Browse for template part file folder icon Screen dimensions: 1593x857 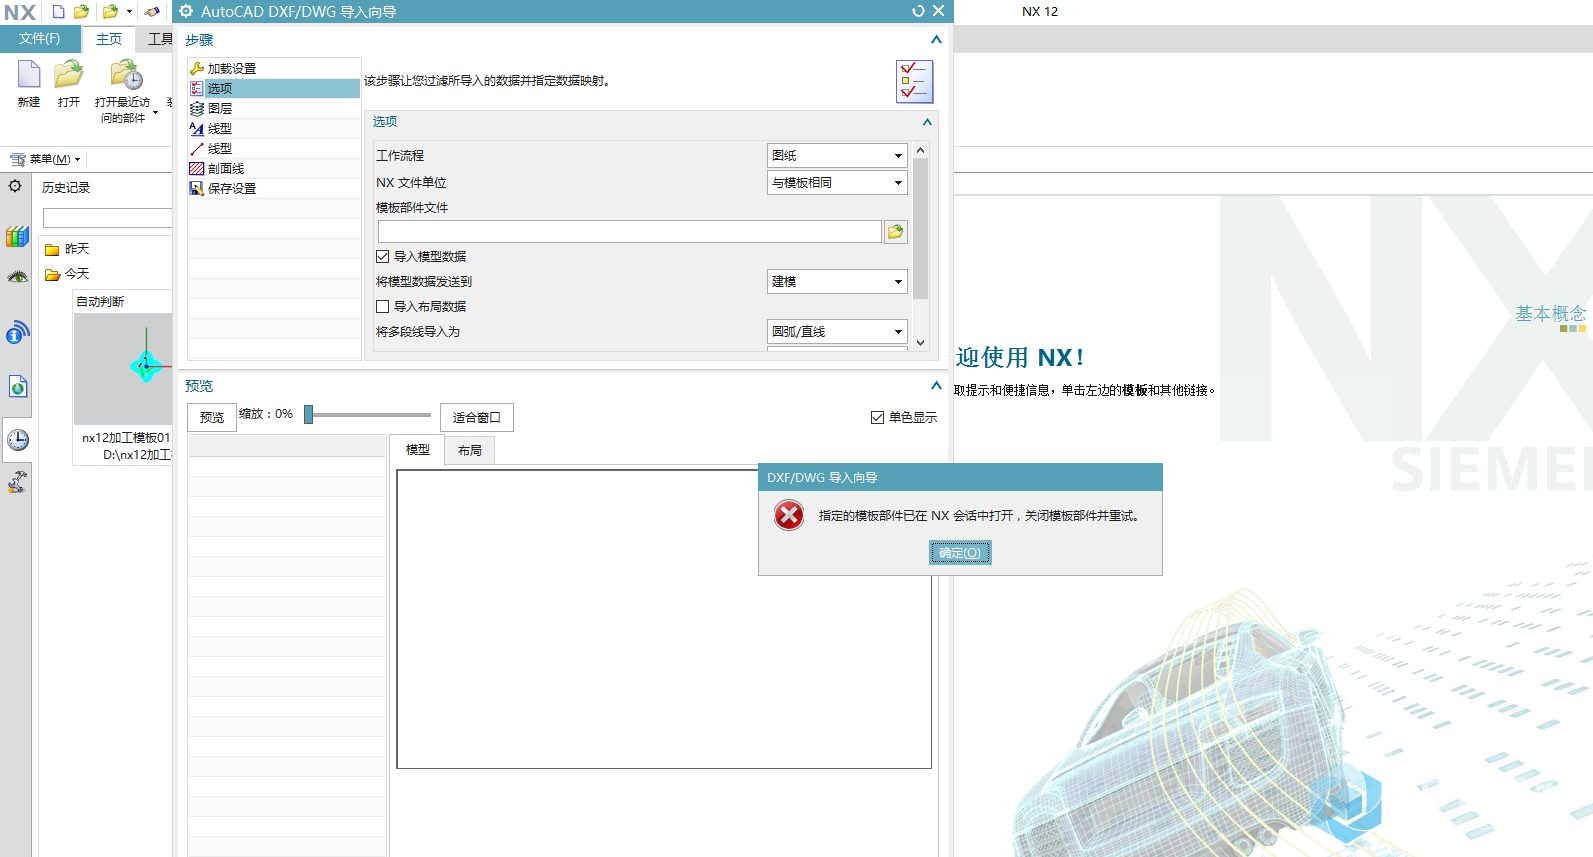(x=895, y=232)
